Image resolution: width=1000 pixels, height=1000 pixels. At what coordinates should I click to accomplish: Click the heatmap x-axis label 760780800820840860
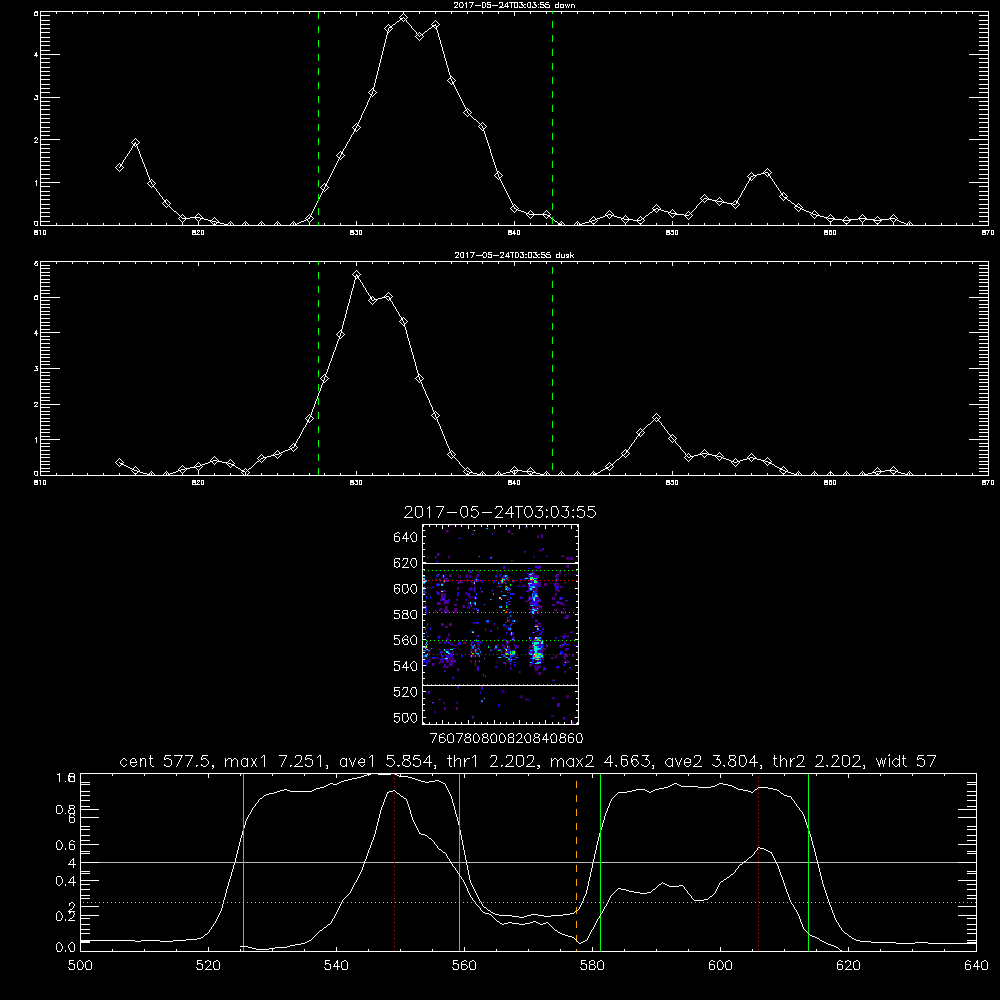point(506,738)
